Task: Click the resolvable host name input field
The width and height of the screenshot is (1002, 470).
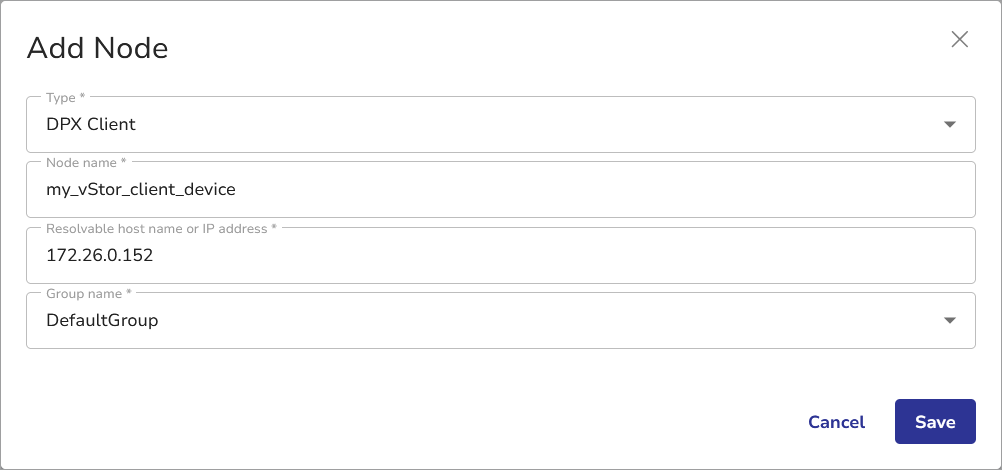Action: [x=500, y=256]
